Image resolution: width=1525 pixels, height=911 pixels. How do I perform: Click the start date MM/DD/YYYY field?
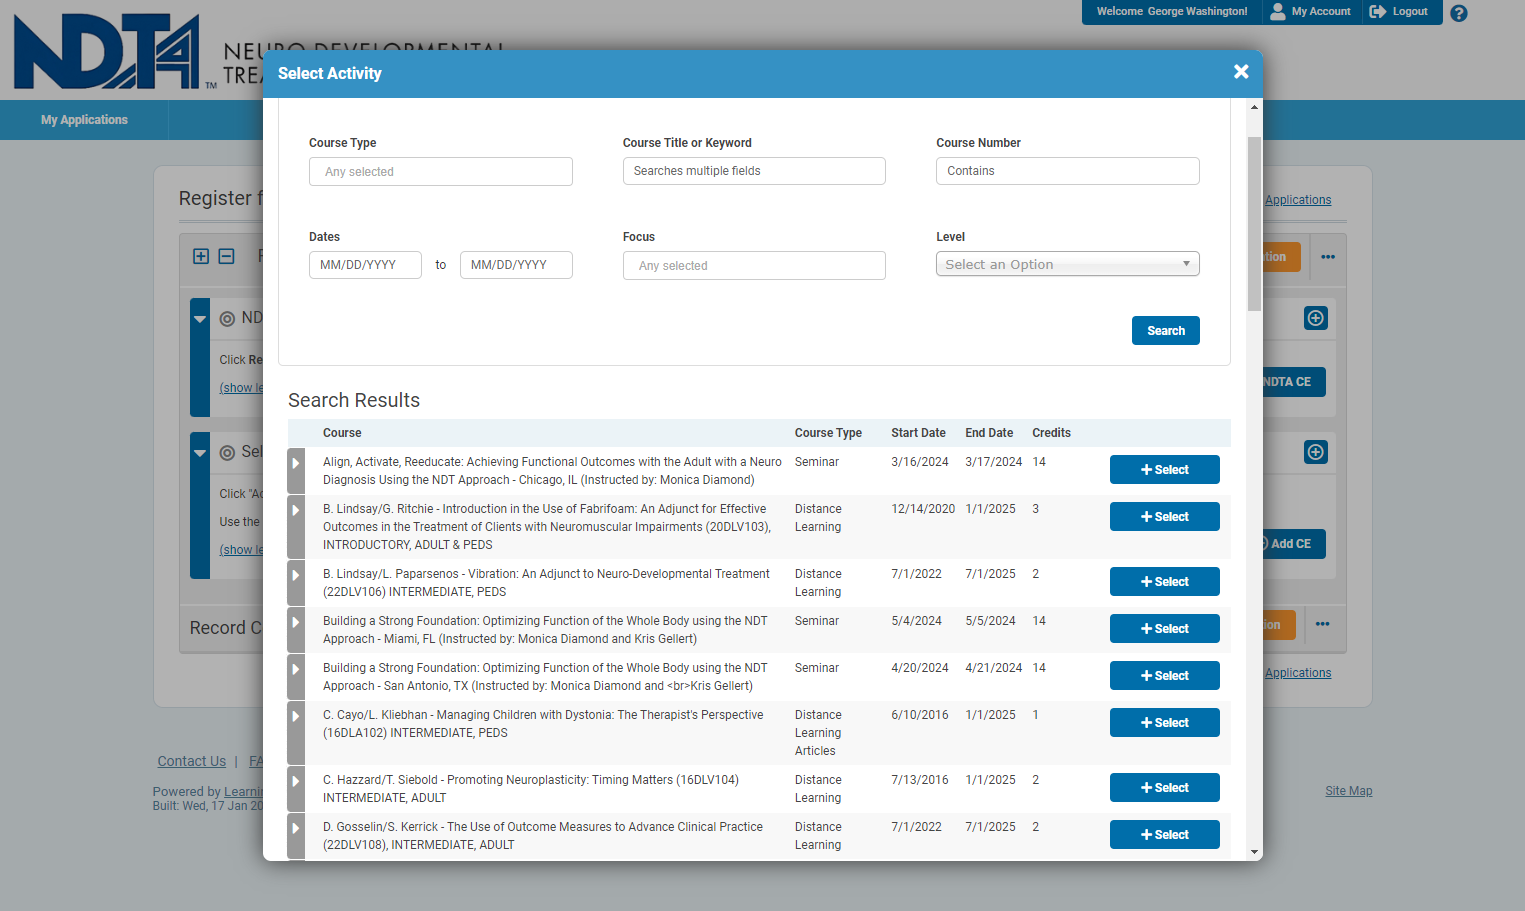pyautogui.click(x=365, y=265)
